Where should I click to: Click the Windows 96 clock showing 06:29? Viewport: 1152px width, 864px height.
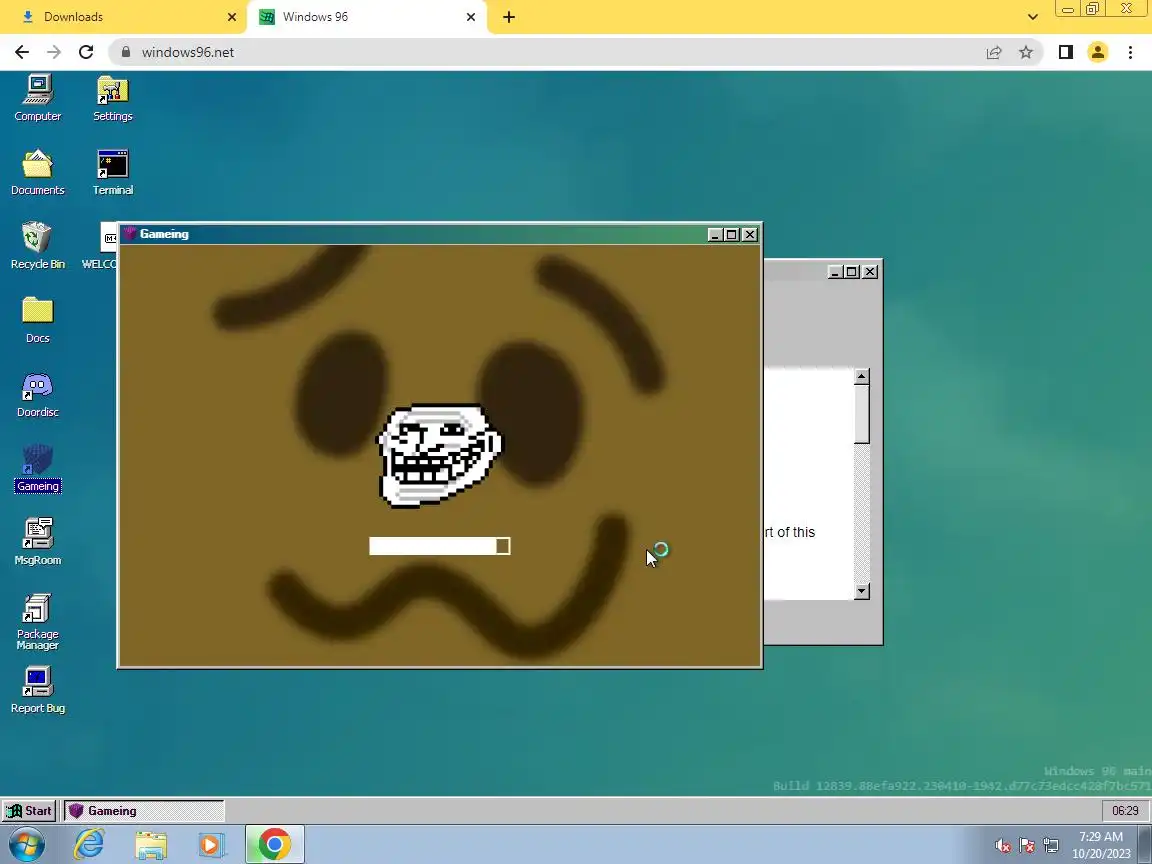(1125, 811)
